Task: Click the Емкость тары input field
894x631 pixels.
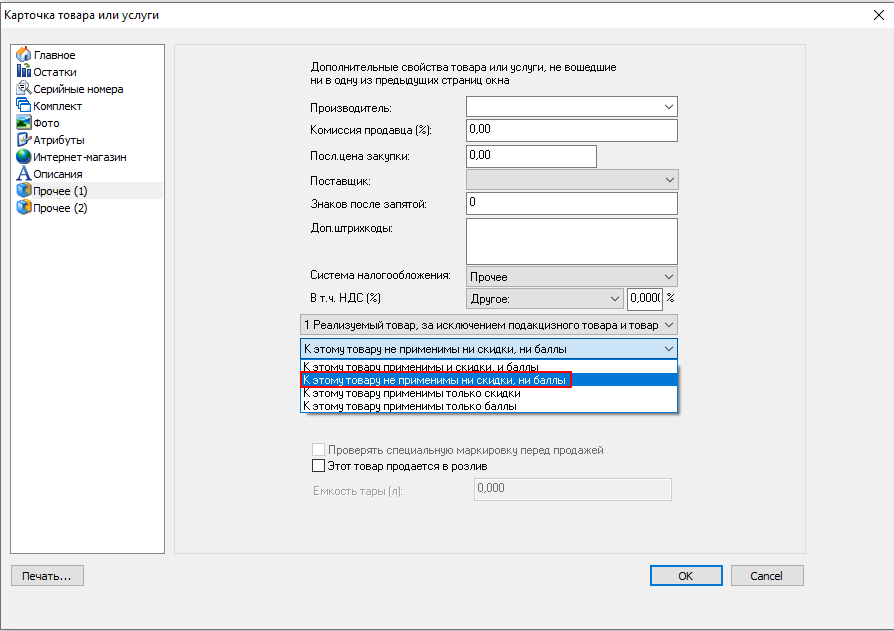Action: click(572, 489)
